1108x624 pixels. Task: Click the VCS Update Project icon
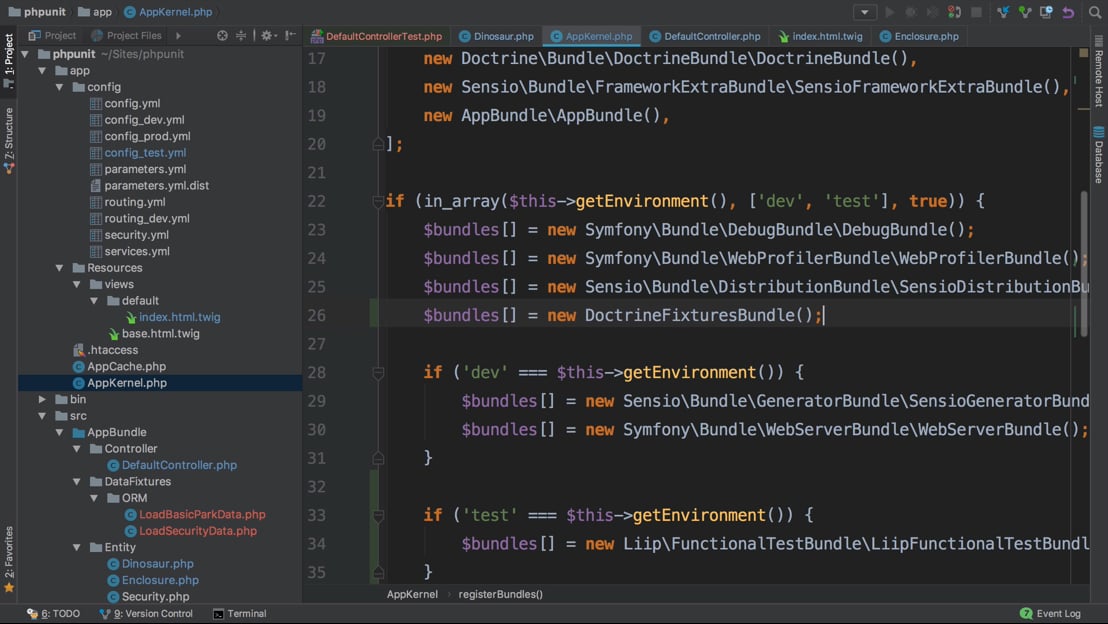pyautogui.click(x=1003, y=12)
